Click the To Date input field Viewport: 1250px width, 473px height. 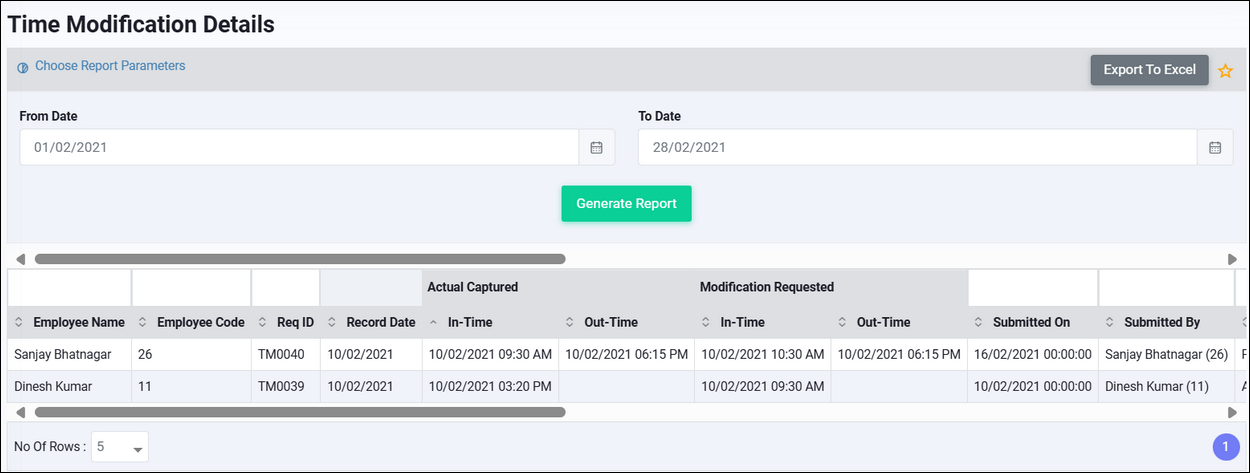(x=917, y=147)
